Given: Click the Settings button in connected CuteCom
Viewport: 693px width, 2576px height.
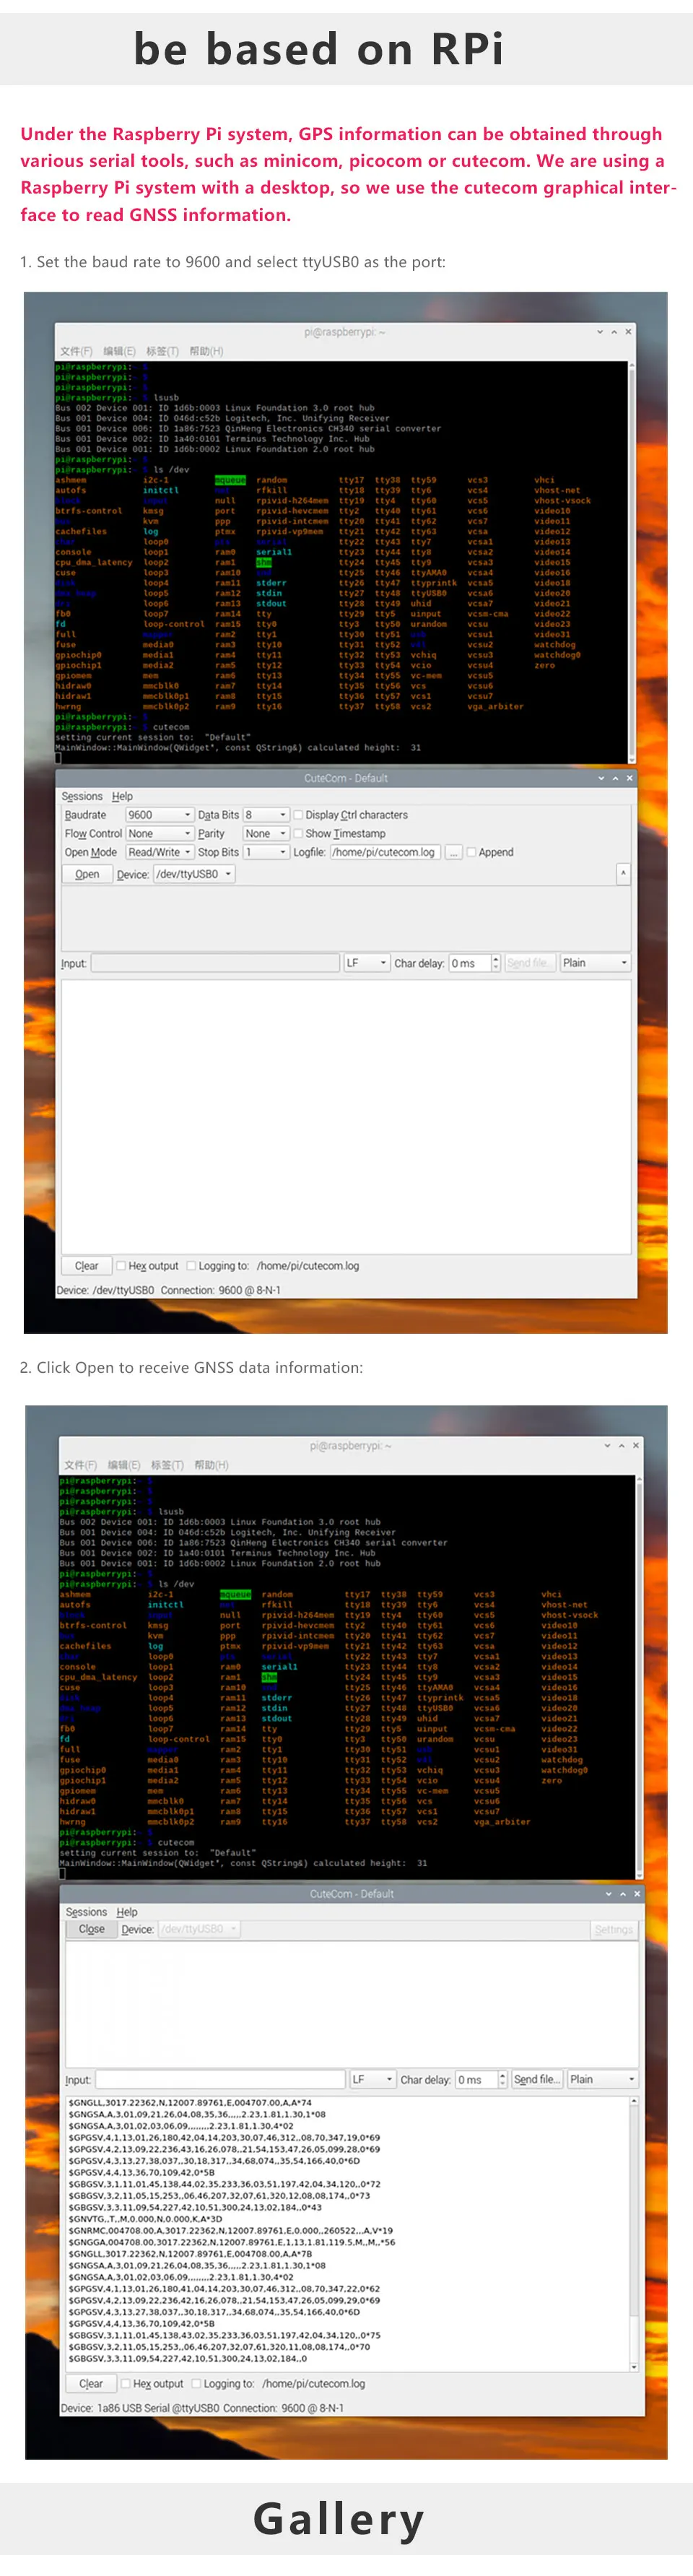Looking at the screenshot, I should [613, 1929].
